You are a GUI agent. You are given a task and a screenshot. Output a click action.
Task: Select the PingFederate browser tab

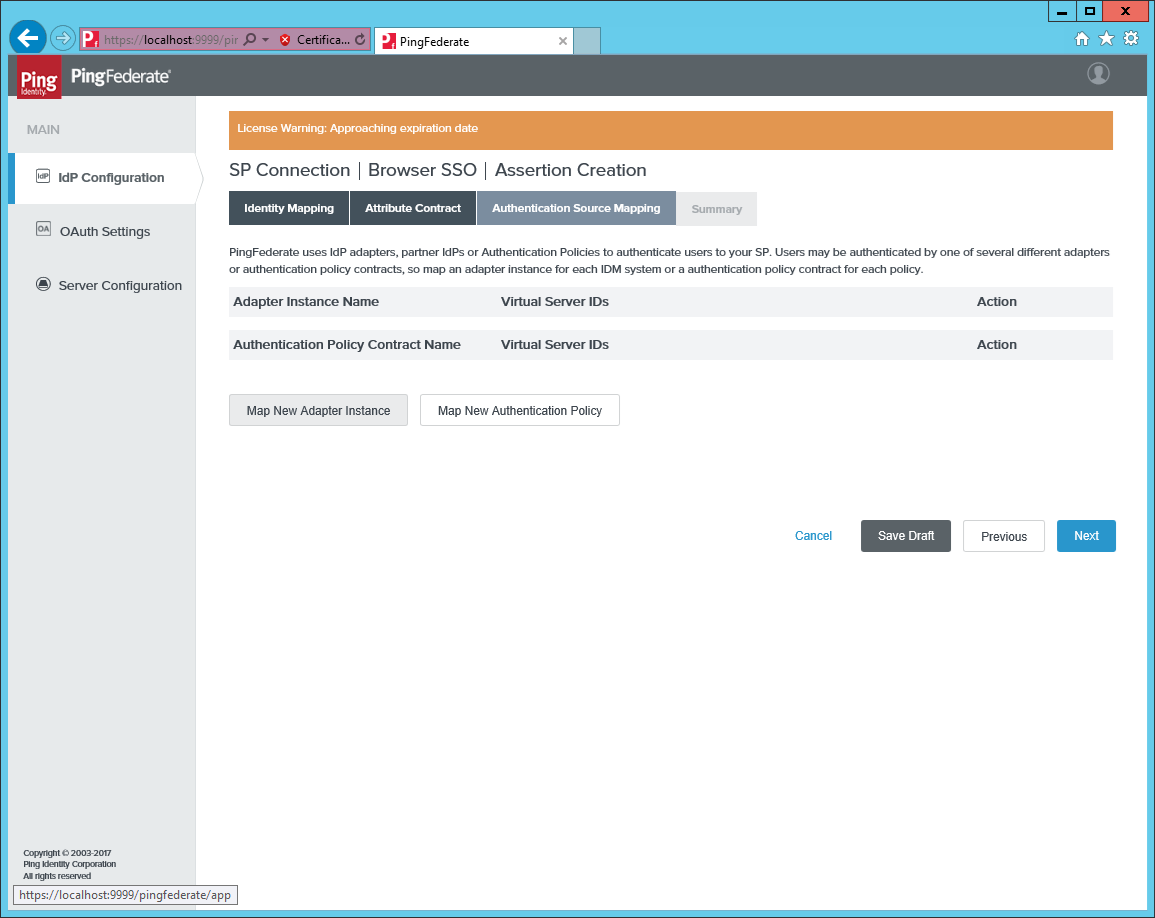point(473,41)
